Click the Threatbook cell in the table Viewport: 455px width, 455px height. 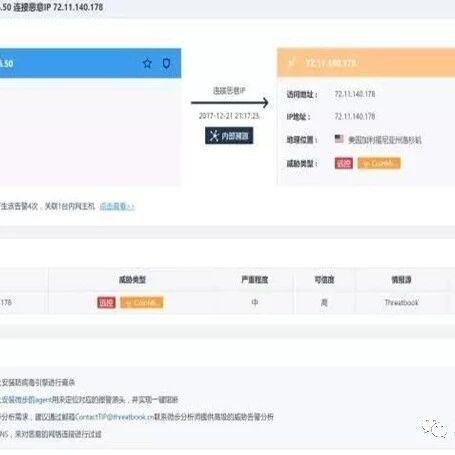tap(401, 303)
